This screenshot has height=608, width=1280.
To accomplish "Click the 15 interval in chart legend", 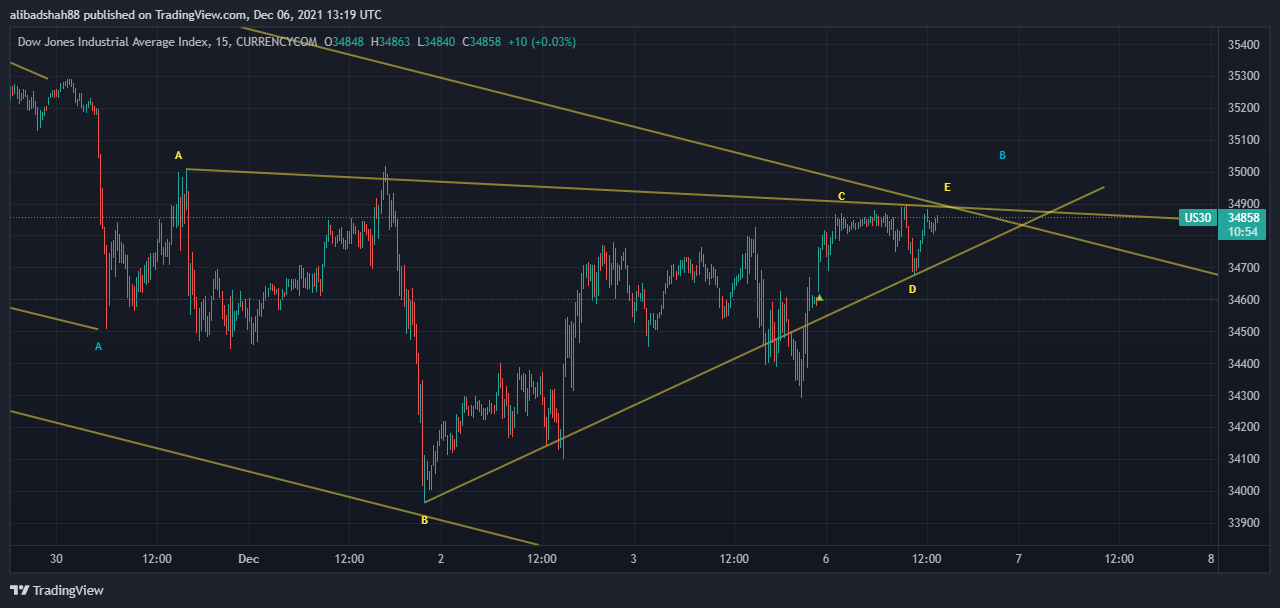I will click(220, 41).
